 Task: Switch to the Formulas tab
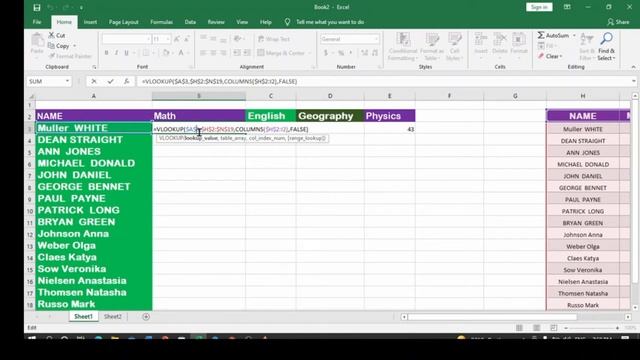point(161,22)
